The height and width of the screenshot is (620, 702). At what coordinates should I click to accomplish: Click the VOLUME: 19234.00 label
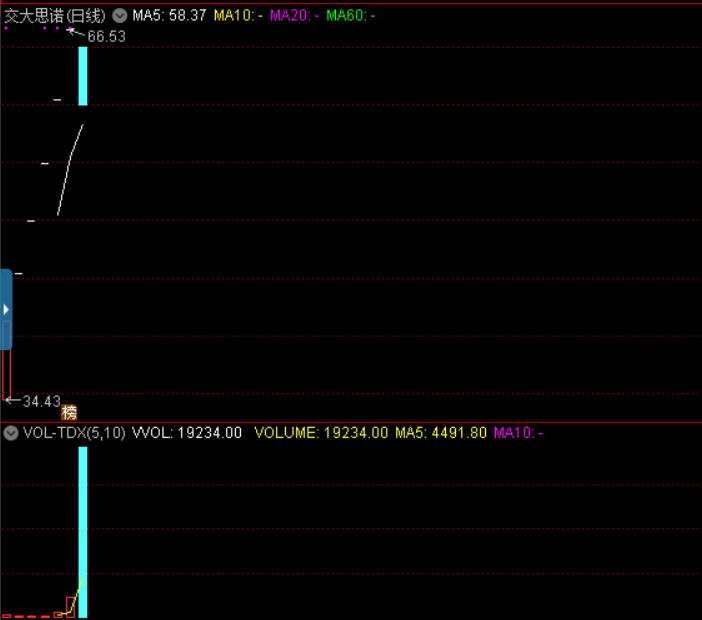coord(321,433)
